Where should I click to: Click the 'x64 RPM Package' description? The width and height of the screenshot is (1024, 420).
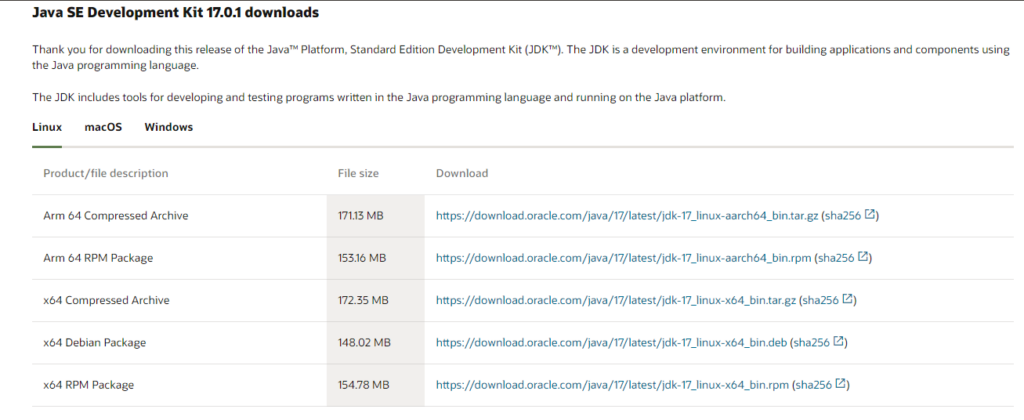click(89, 385)
